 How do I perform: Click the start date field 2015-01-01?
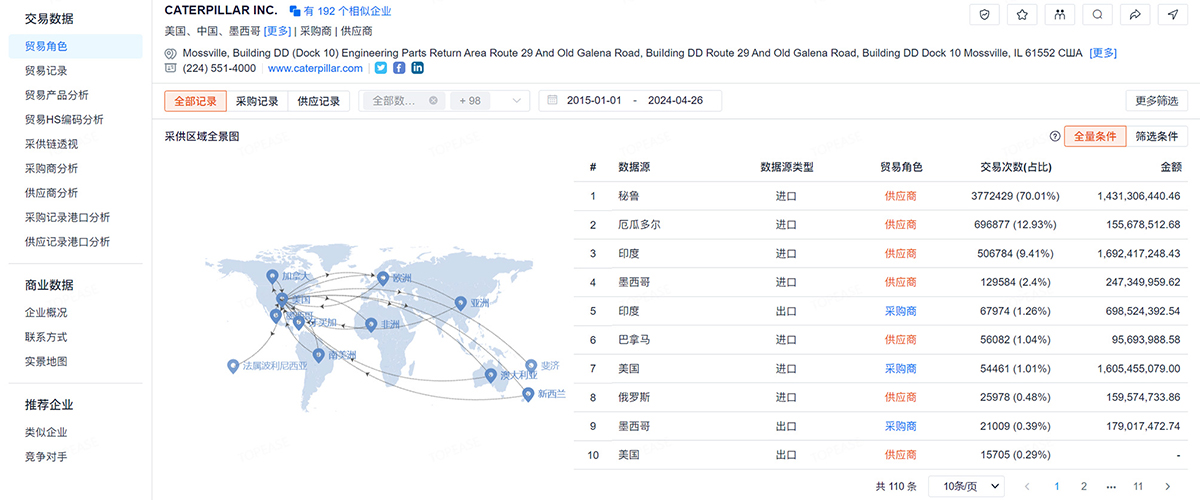pos(594,101)
